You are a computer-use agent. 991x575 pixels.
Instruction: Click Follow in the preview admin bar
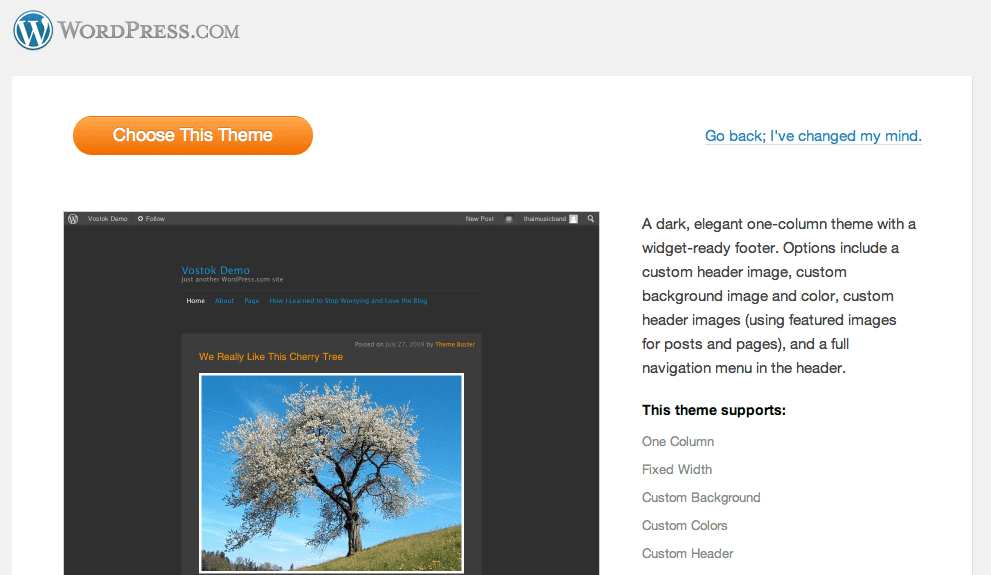(151, 219)
